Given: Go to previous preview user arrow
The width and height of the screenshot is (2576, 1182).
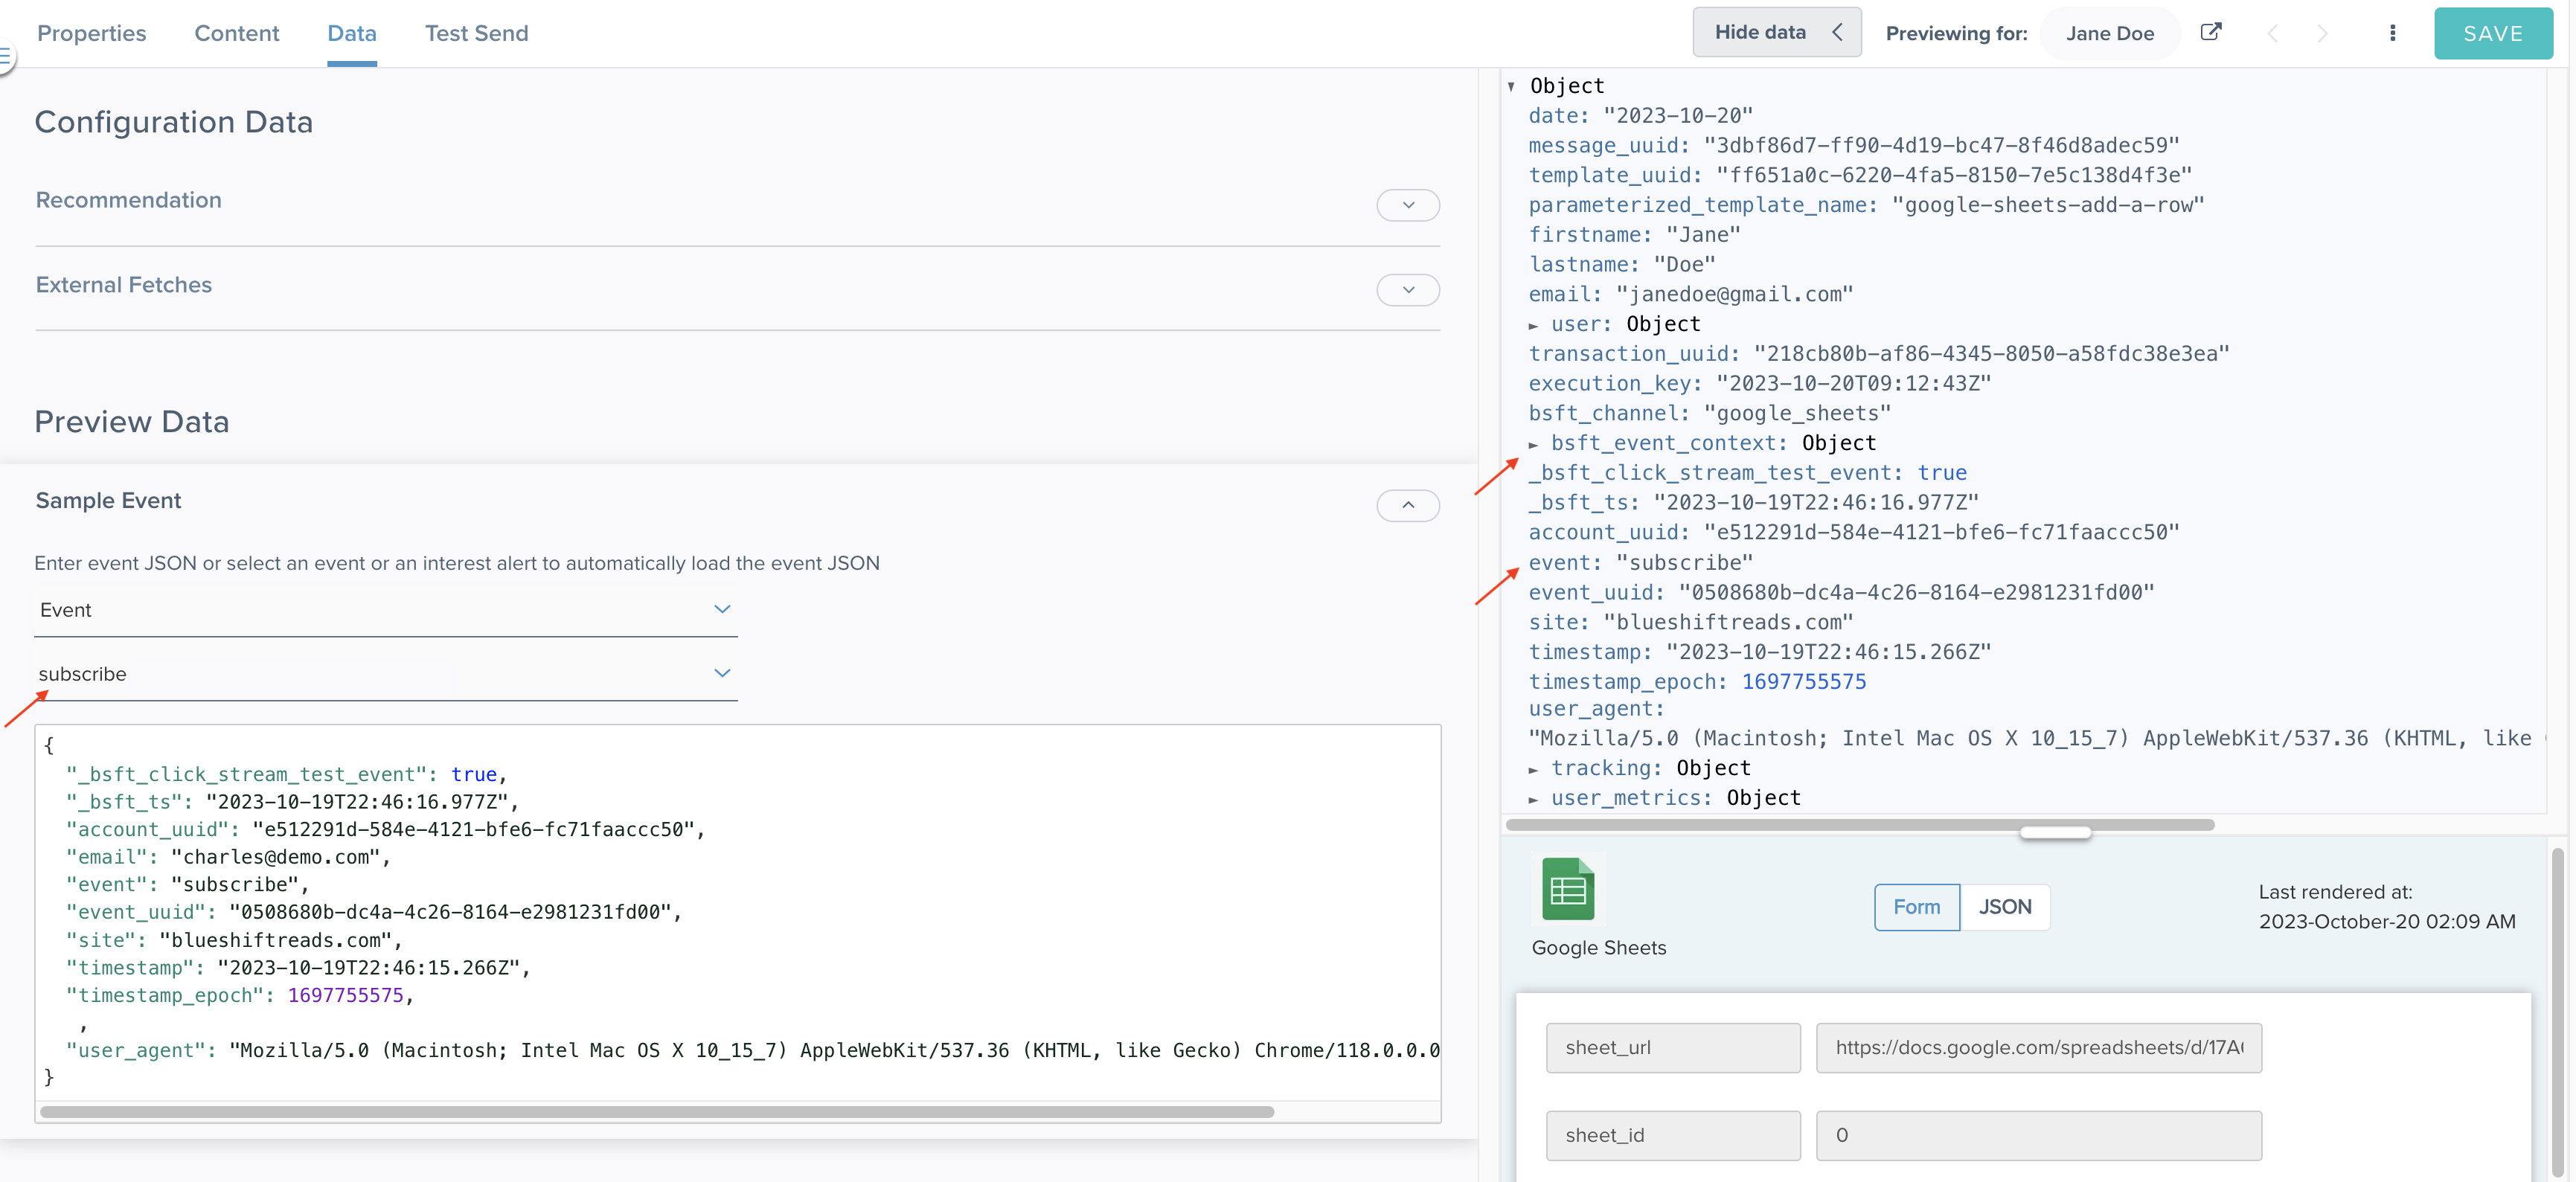Looking at the screenshot, I should (x=2272, y=33).
